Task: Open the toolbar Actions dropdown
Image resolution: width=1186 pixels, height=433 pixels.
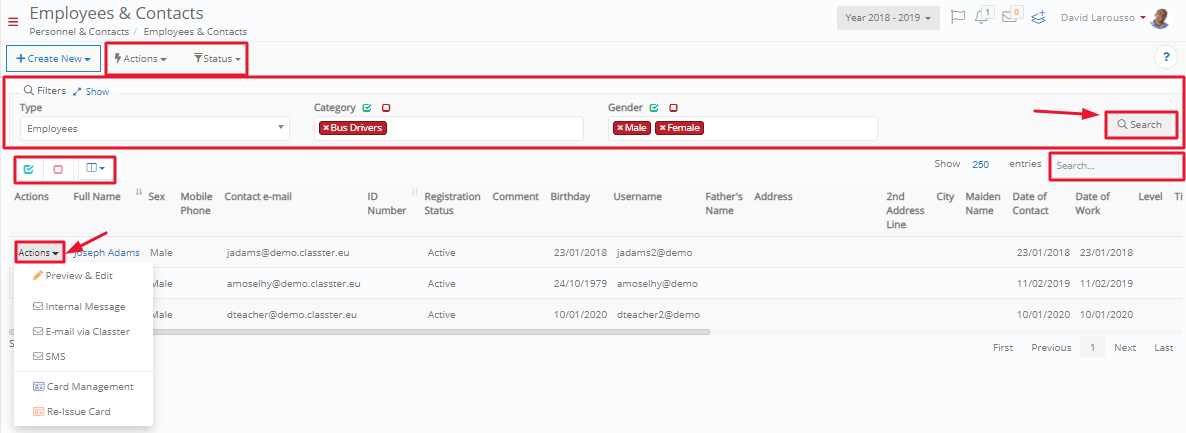Action: pyautogui.click(x=141, y=58)
